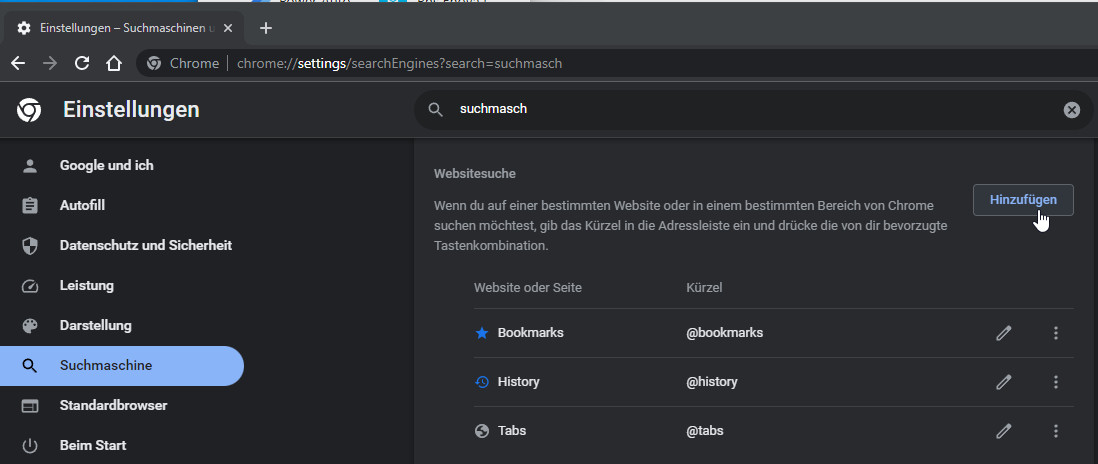Select Autofill in the sidebar

[82, 205]
